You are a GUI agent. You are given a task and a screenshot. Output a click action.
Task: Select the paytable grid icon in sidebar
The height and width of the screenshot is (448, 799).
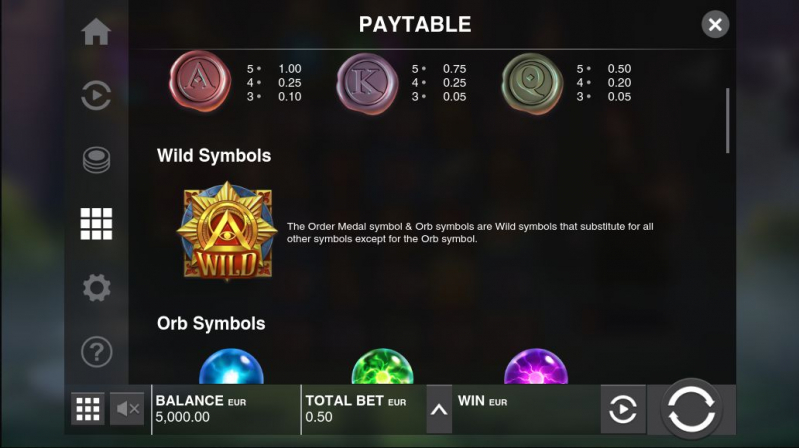(96, 224)
